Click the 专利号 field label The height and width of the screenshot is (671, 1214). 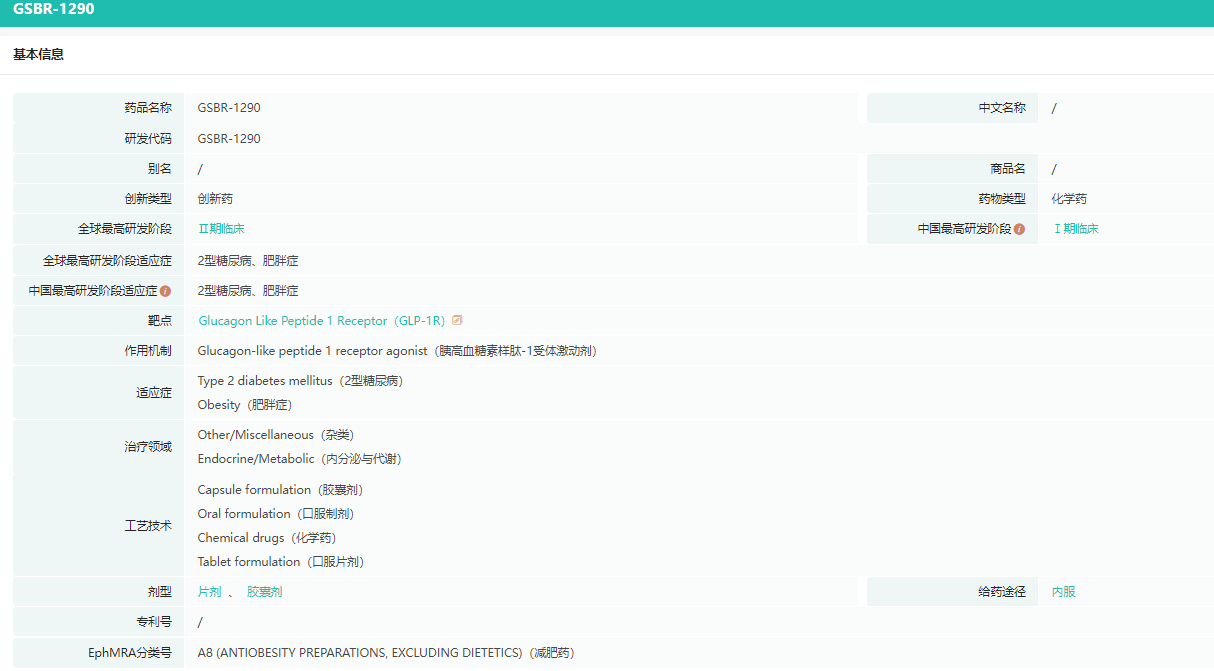tap(154, 622)
